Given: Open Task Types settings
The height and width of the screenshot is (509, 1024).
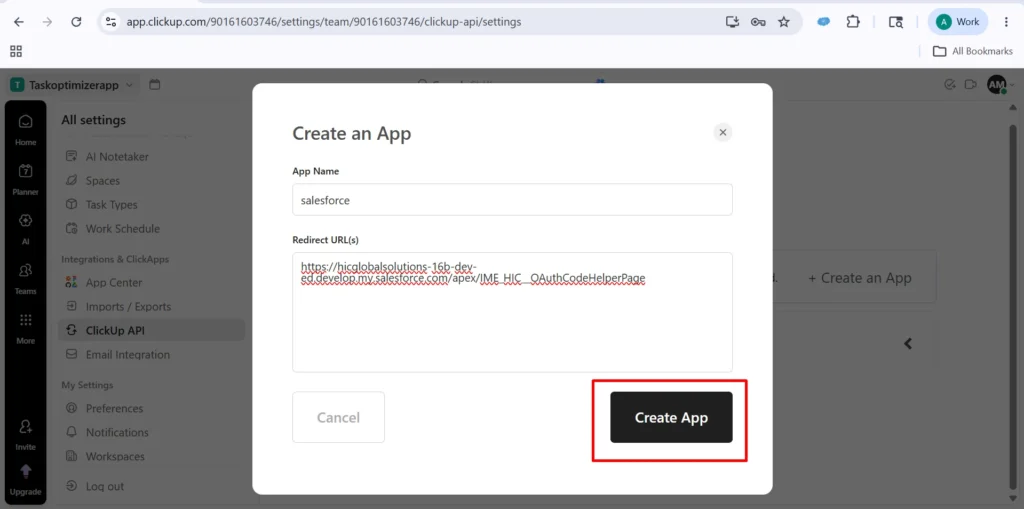Looking at the screenshot, I should click(x=152, y=205).
